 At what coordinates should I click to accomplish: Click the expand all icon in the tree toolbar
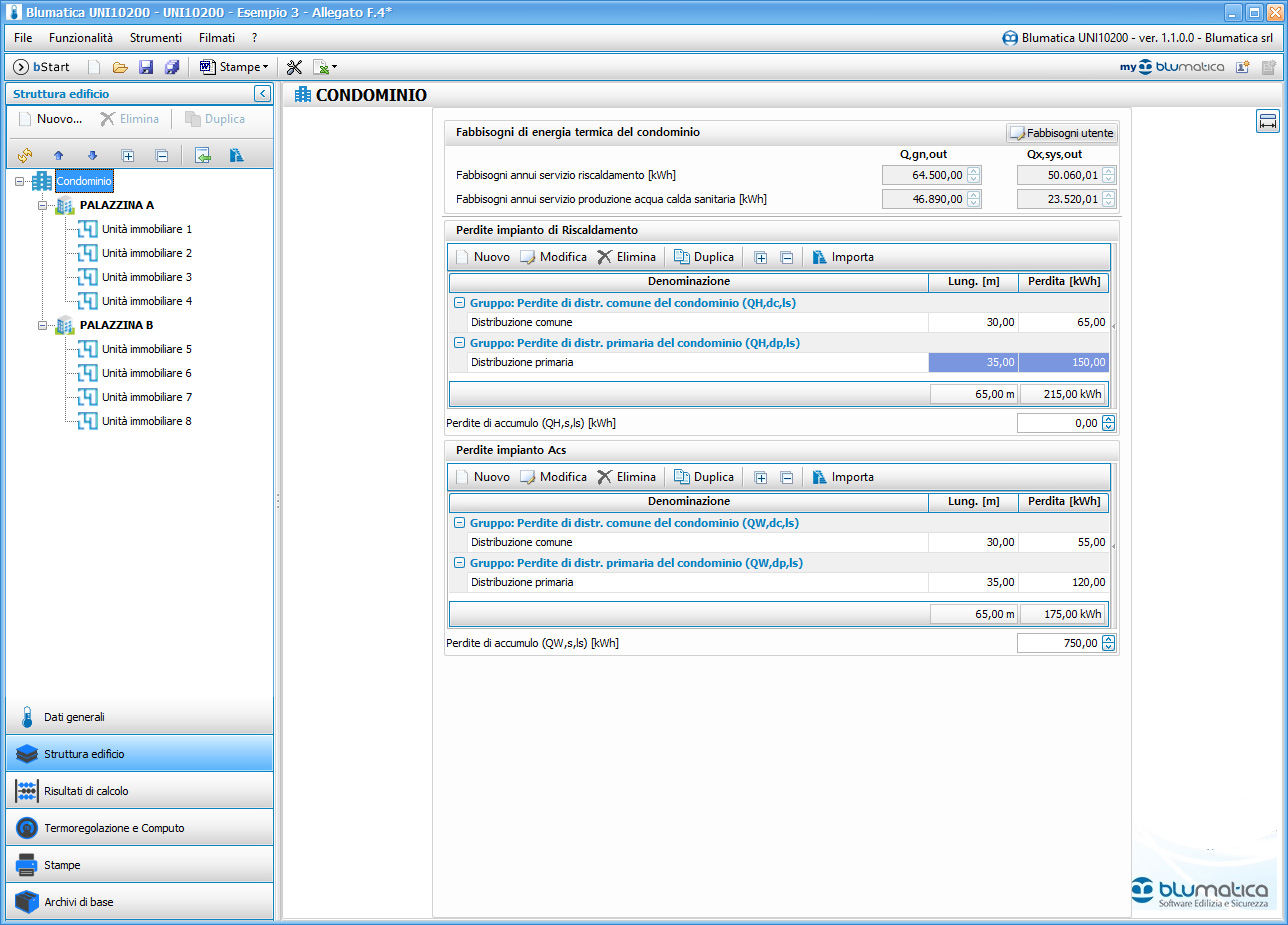click(127, 155)
